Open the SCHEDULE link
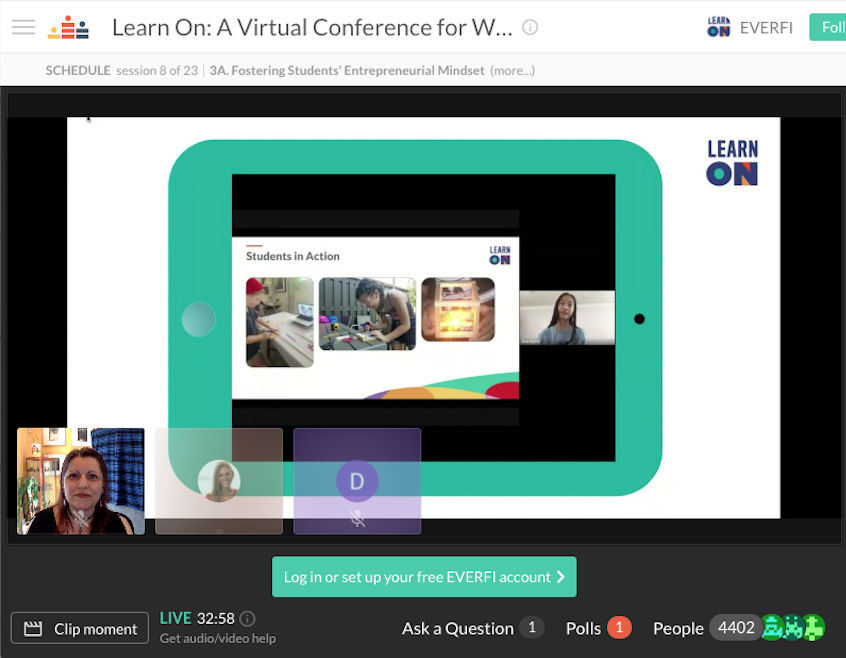Image resolution: width=846 pixels, height=658 pixels. [78, 71]
